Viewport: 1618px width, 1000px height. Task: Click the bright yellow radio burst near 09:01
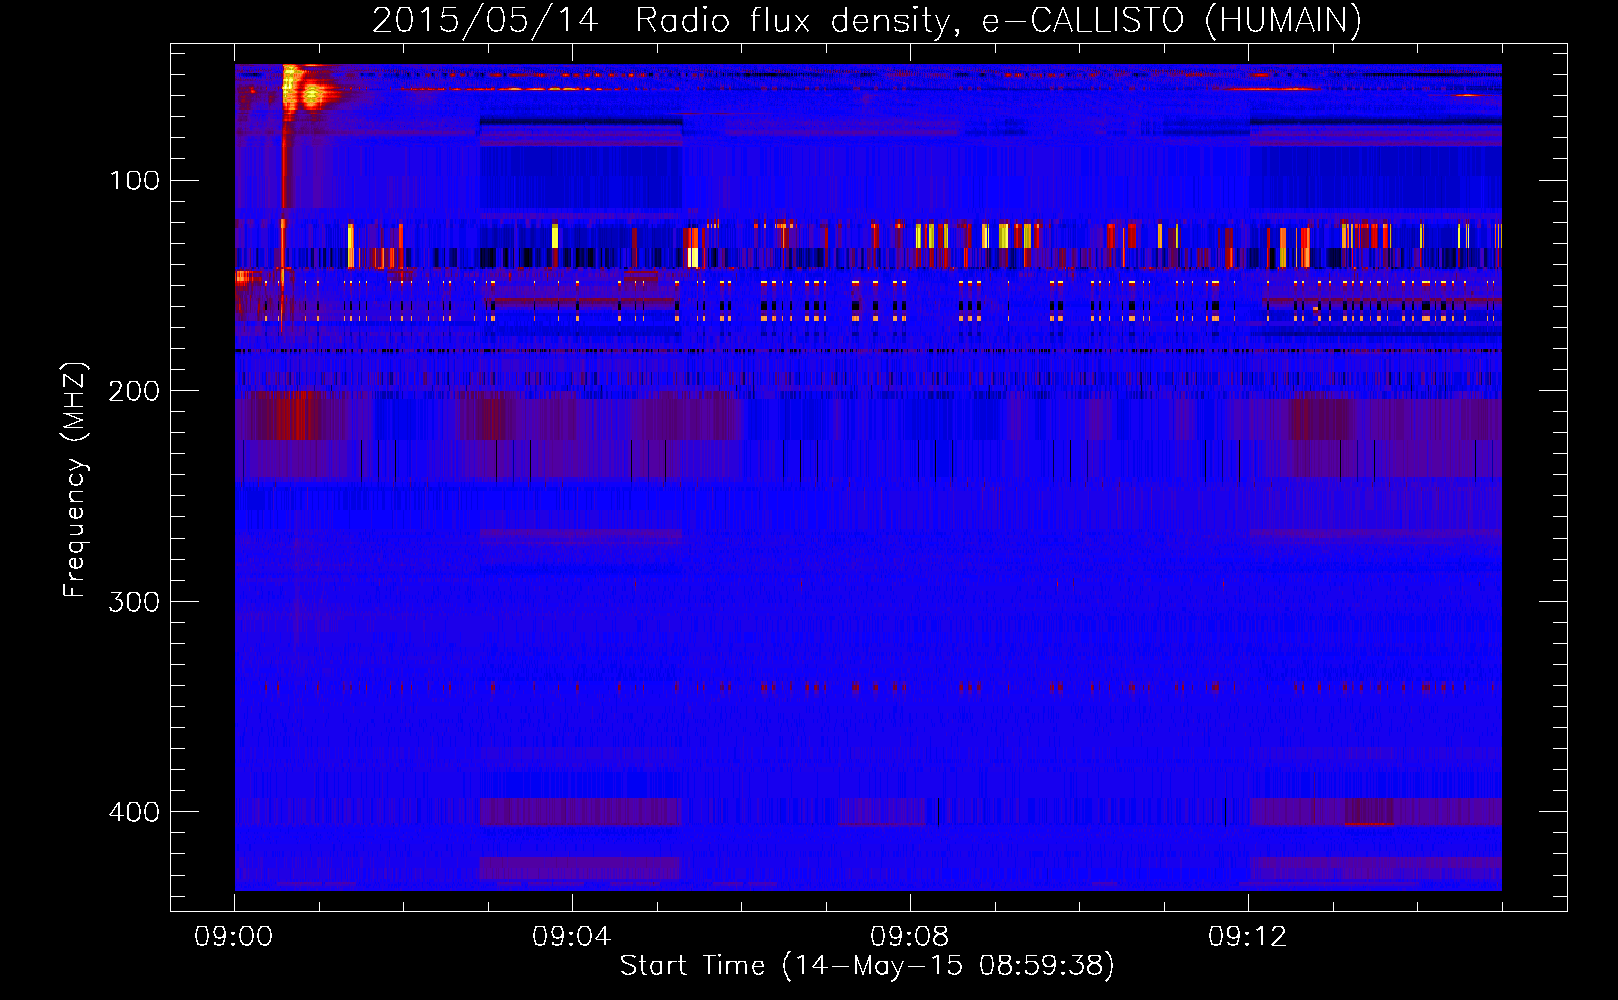tap(308, 89)
